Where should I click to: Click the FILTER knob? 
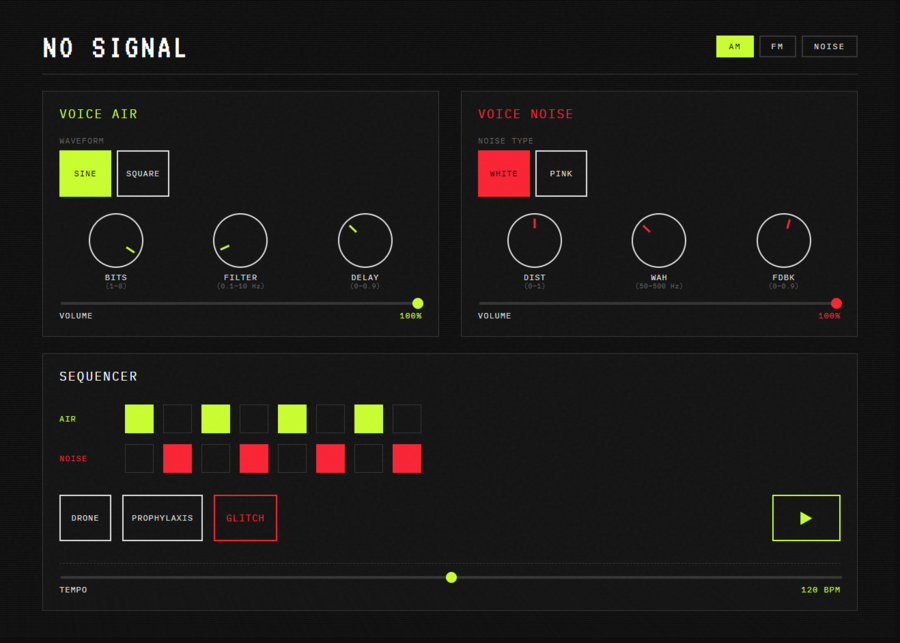(240, 241)
